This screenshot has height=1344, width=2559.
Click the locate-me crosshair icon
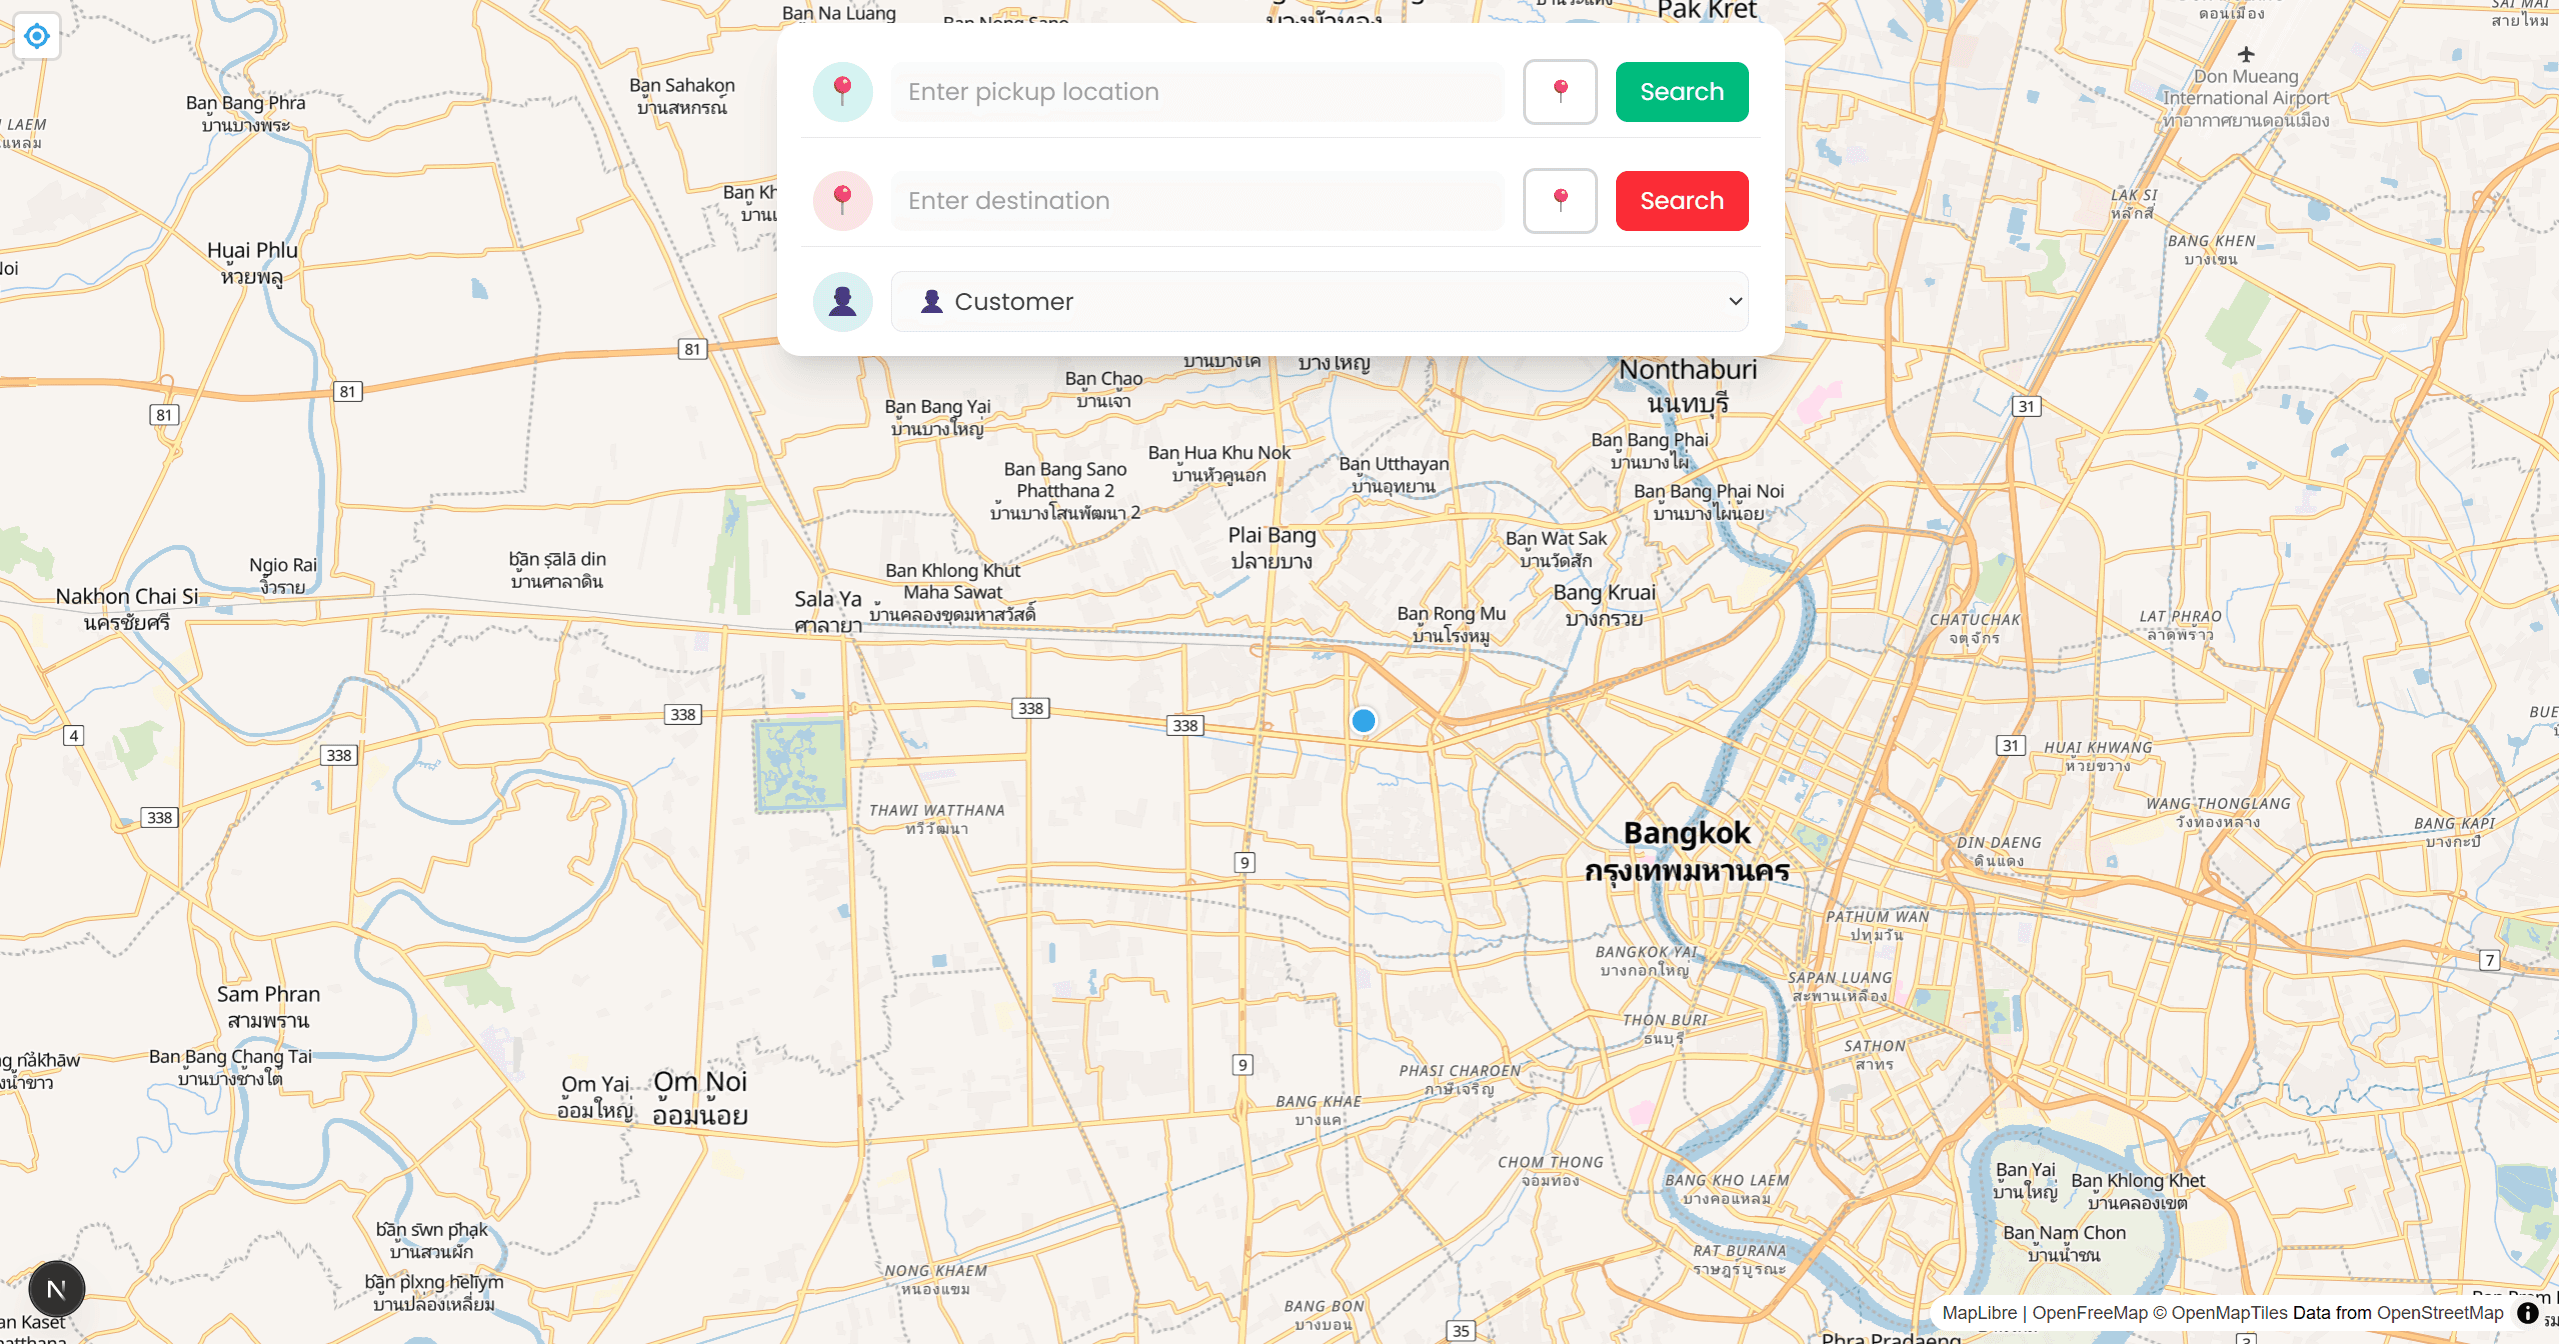[37, 36]
